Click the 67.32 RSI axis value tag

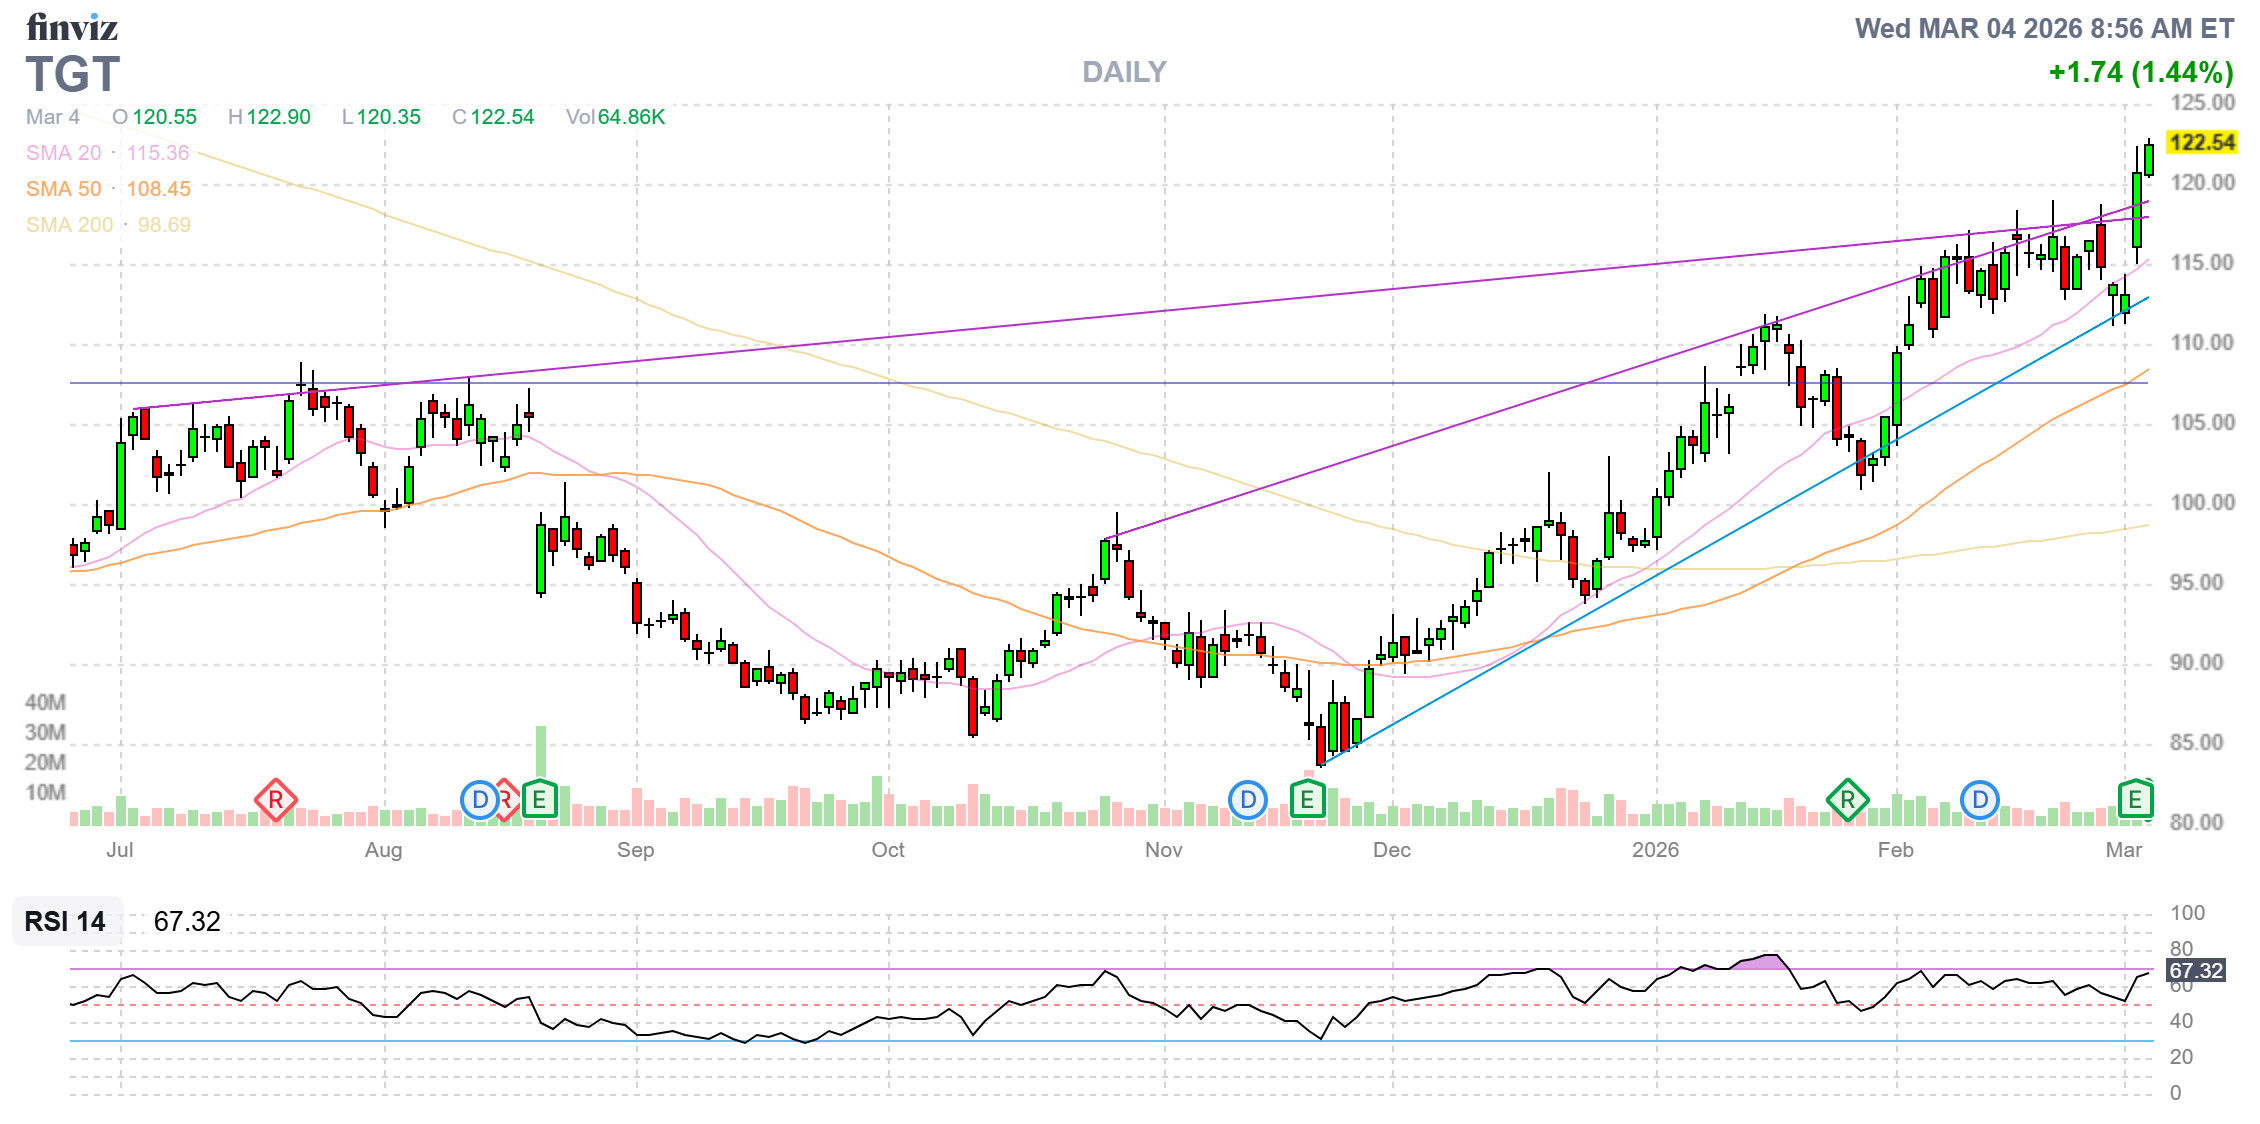pyautogui.click(x=2195, y=970)
